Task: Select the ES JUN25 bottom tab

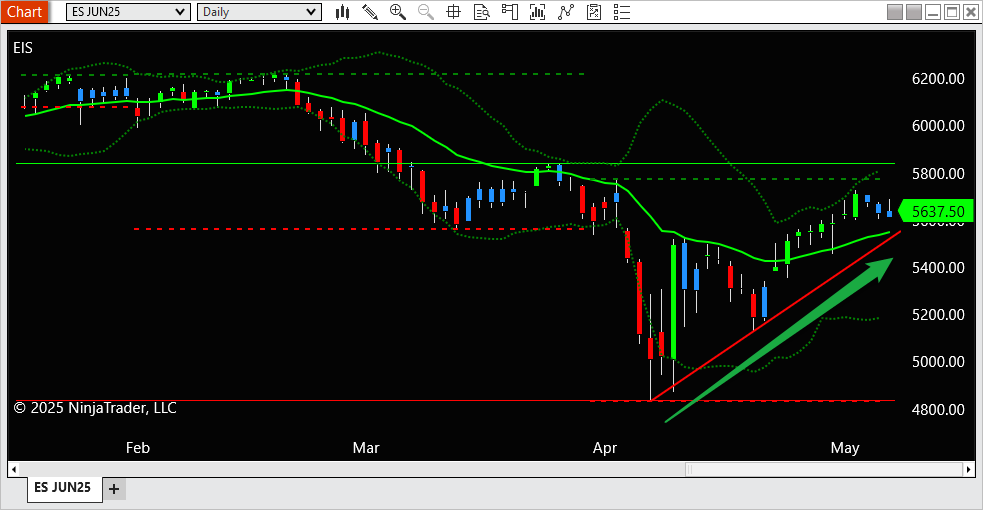Action: tap(63, 488)
